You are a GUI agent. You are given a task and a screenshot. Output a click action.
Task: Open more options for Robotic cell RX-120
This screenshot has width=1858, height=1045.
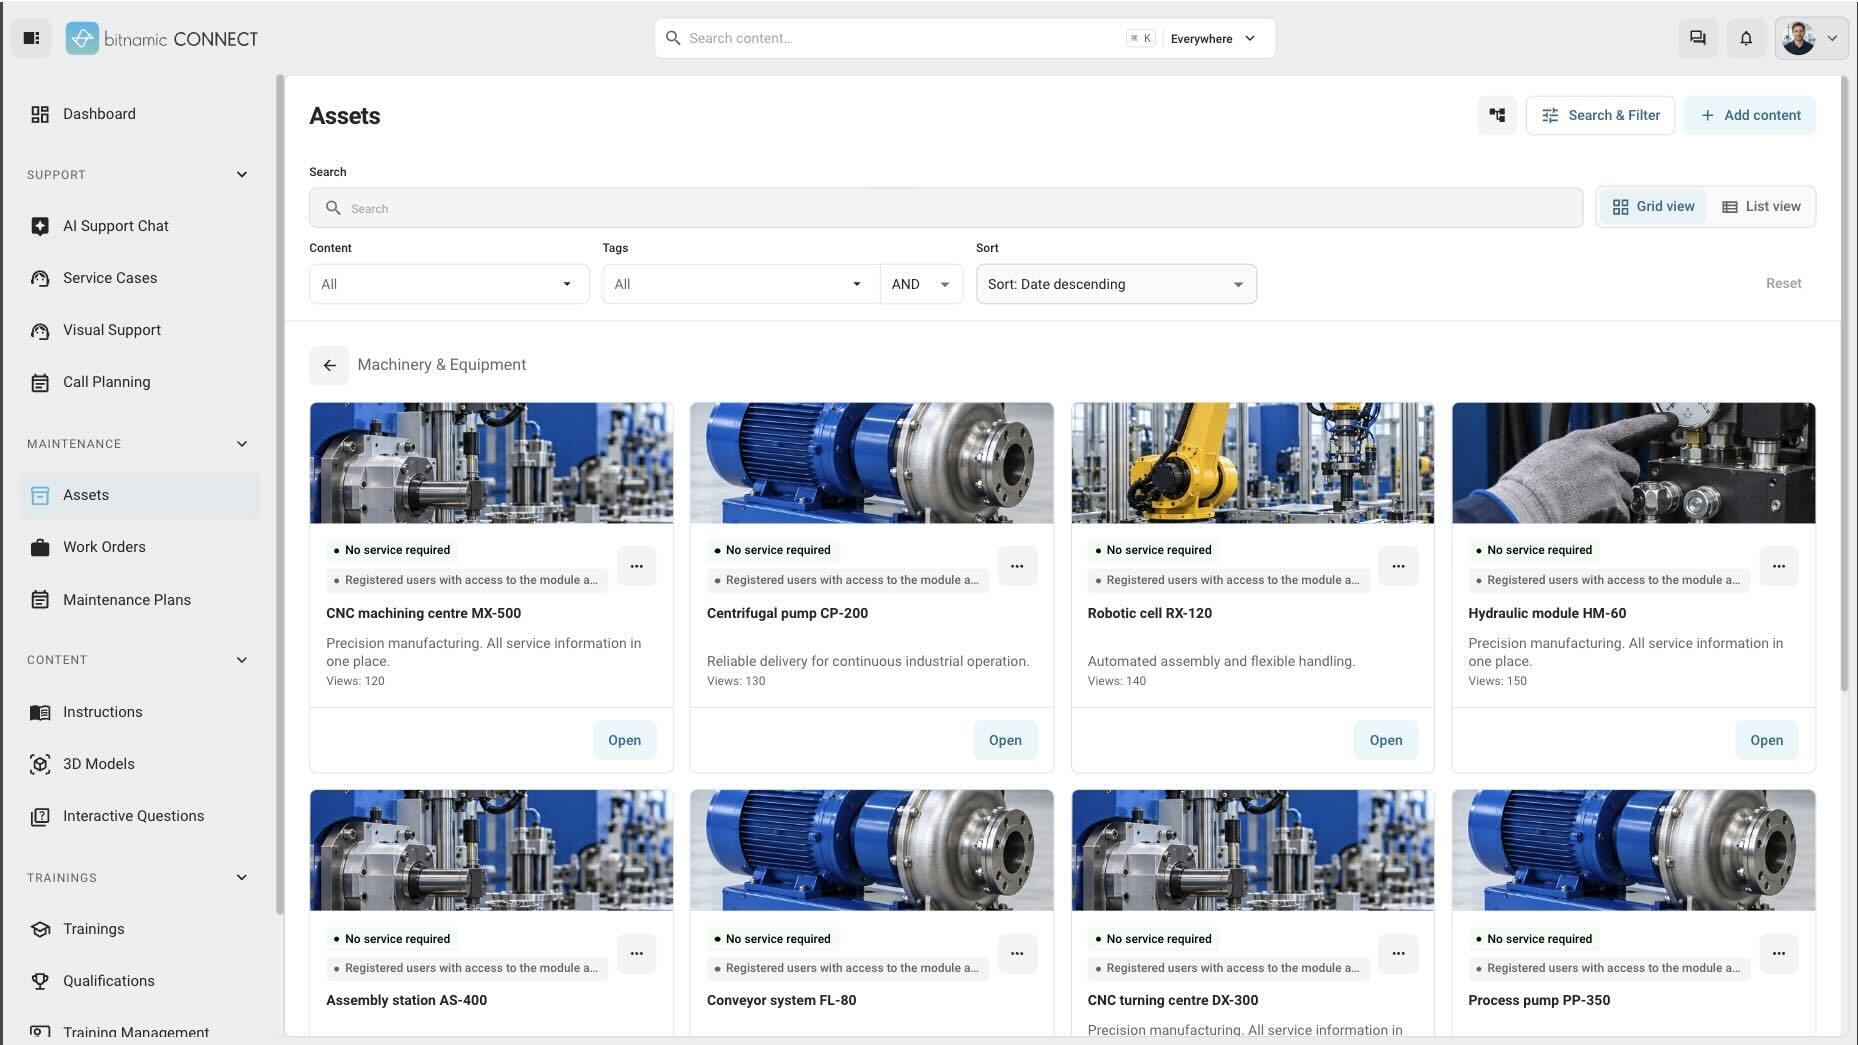click(x=1398, y=566)
